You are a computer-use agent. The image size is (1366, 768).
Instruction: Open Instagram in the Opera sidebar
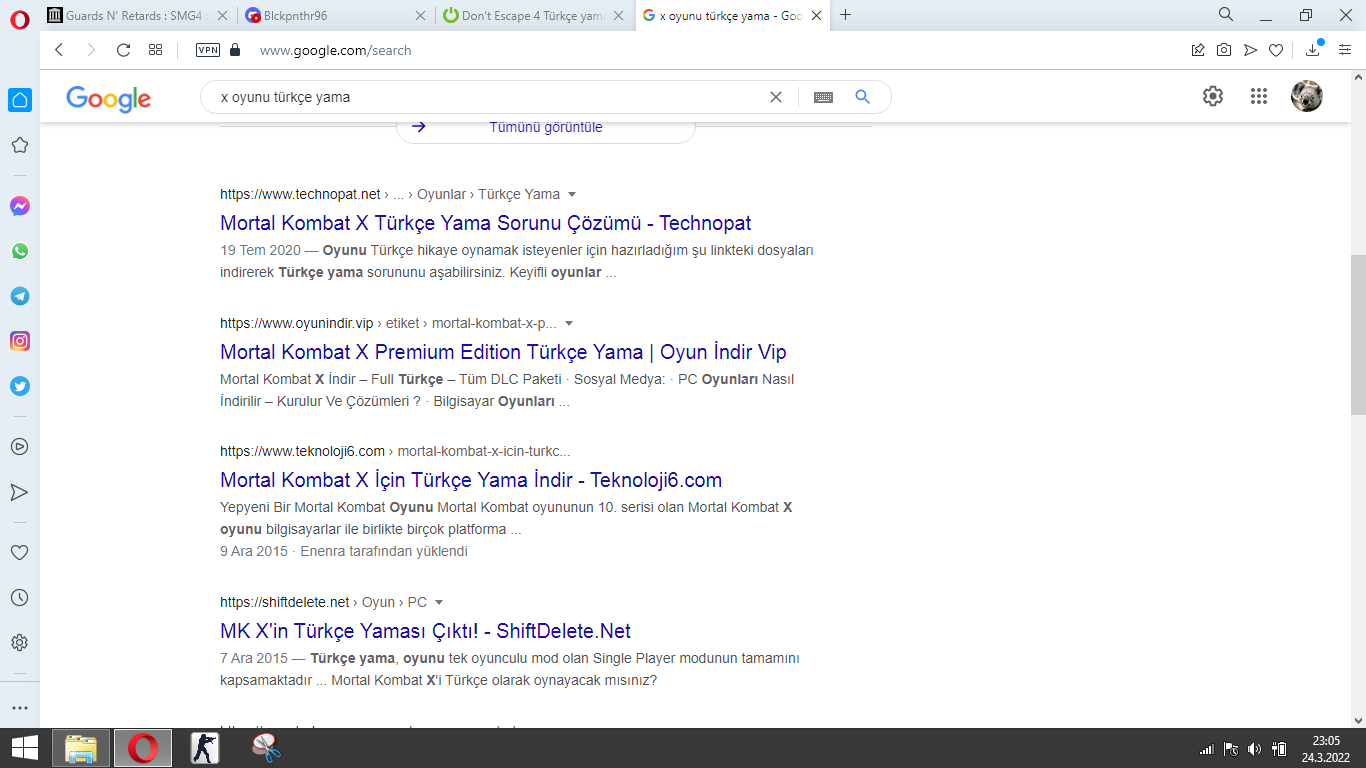20,341
